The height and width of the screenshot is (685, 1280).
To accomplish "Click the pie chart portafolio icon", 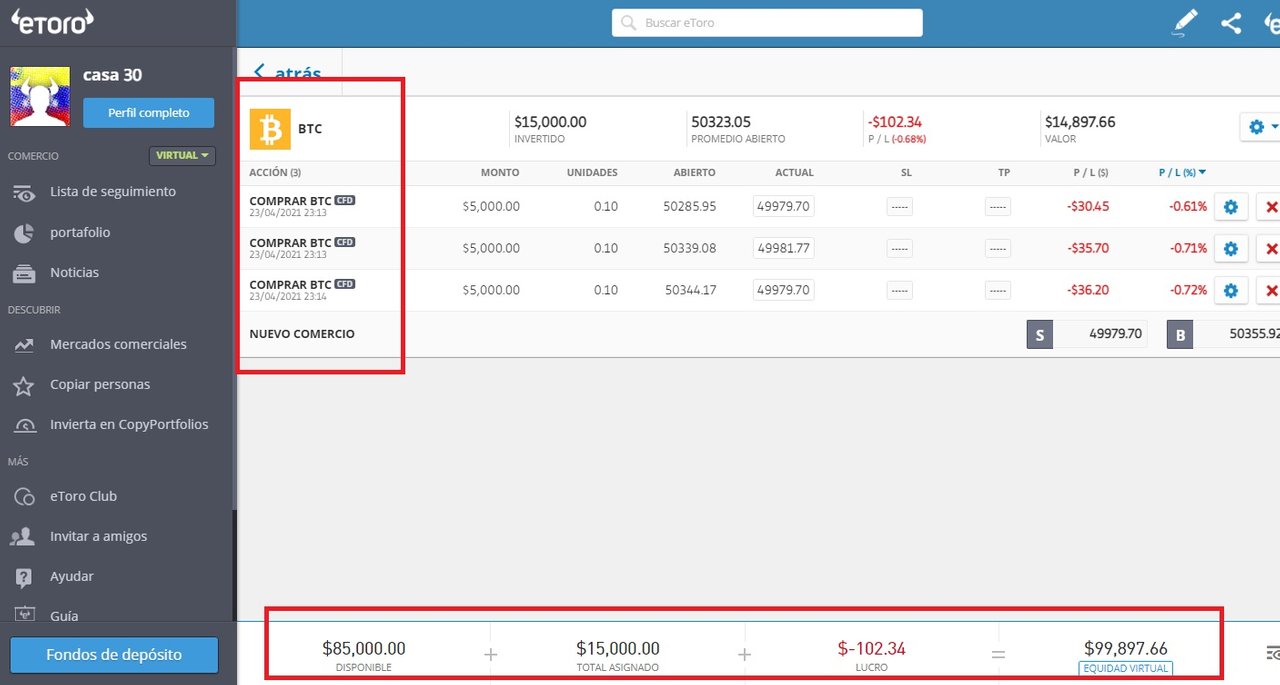I will [24, 233].
